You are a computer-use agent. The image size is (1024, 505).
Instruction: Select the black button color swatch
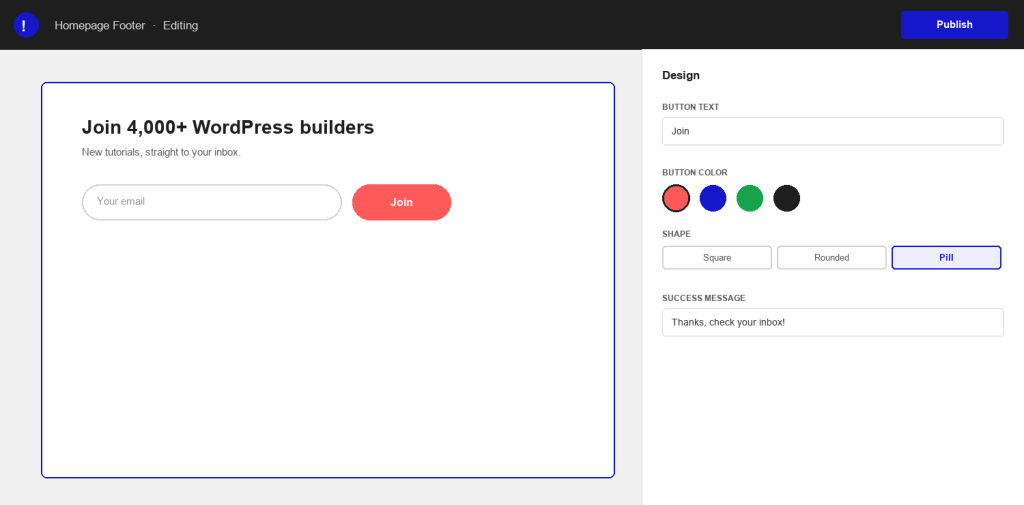[x=786, y=198]
